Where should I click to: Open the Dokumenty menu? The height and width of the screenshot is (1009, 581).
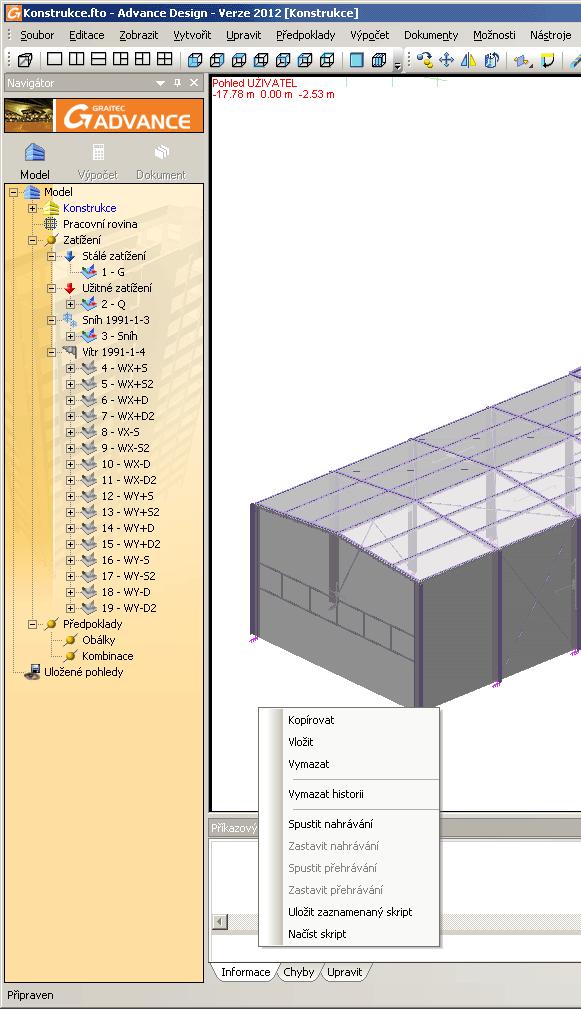tap(431, 35)
